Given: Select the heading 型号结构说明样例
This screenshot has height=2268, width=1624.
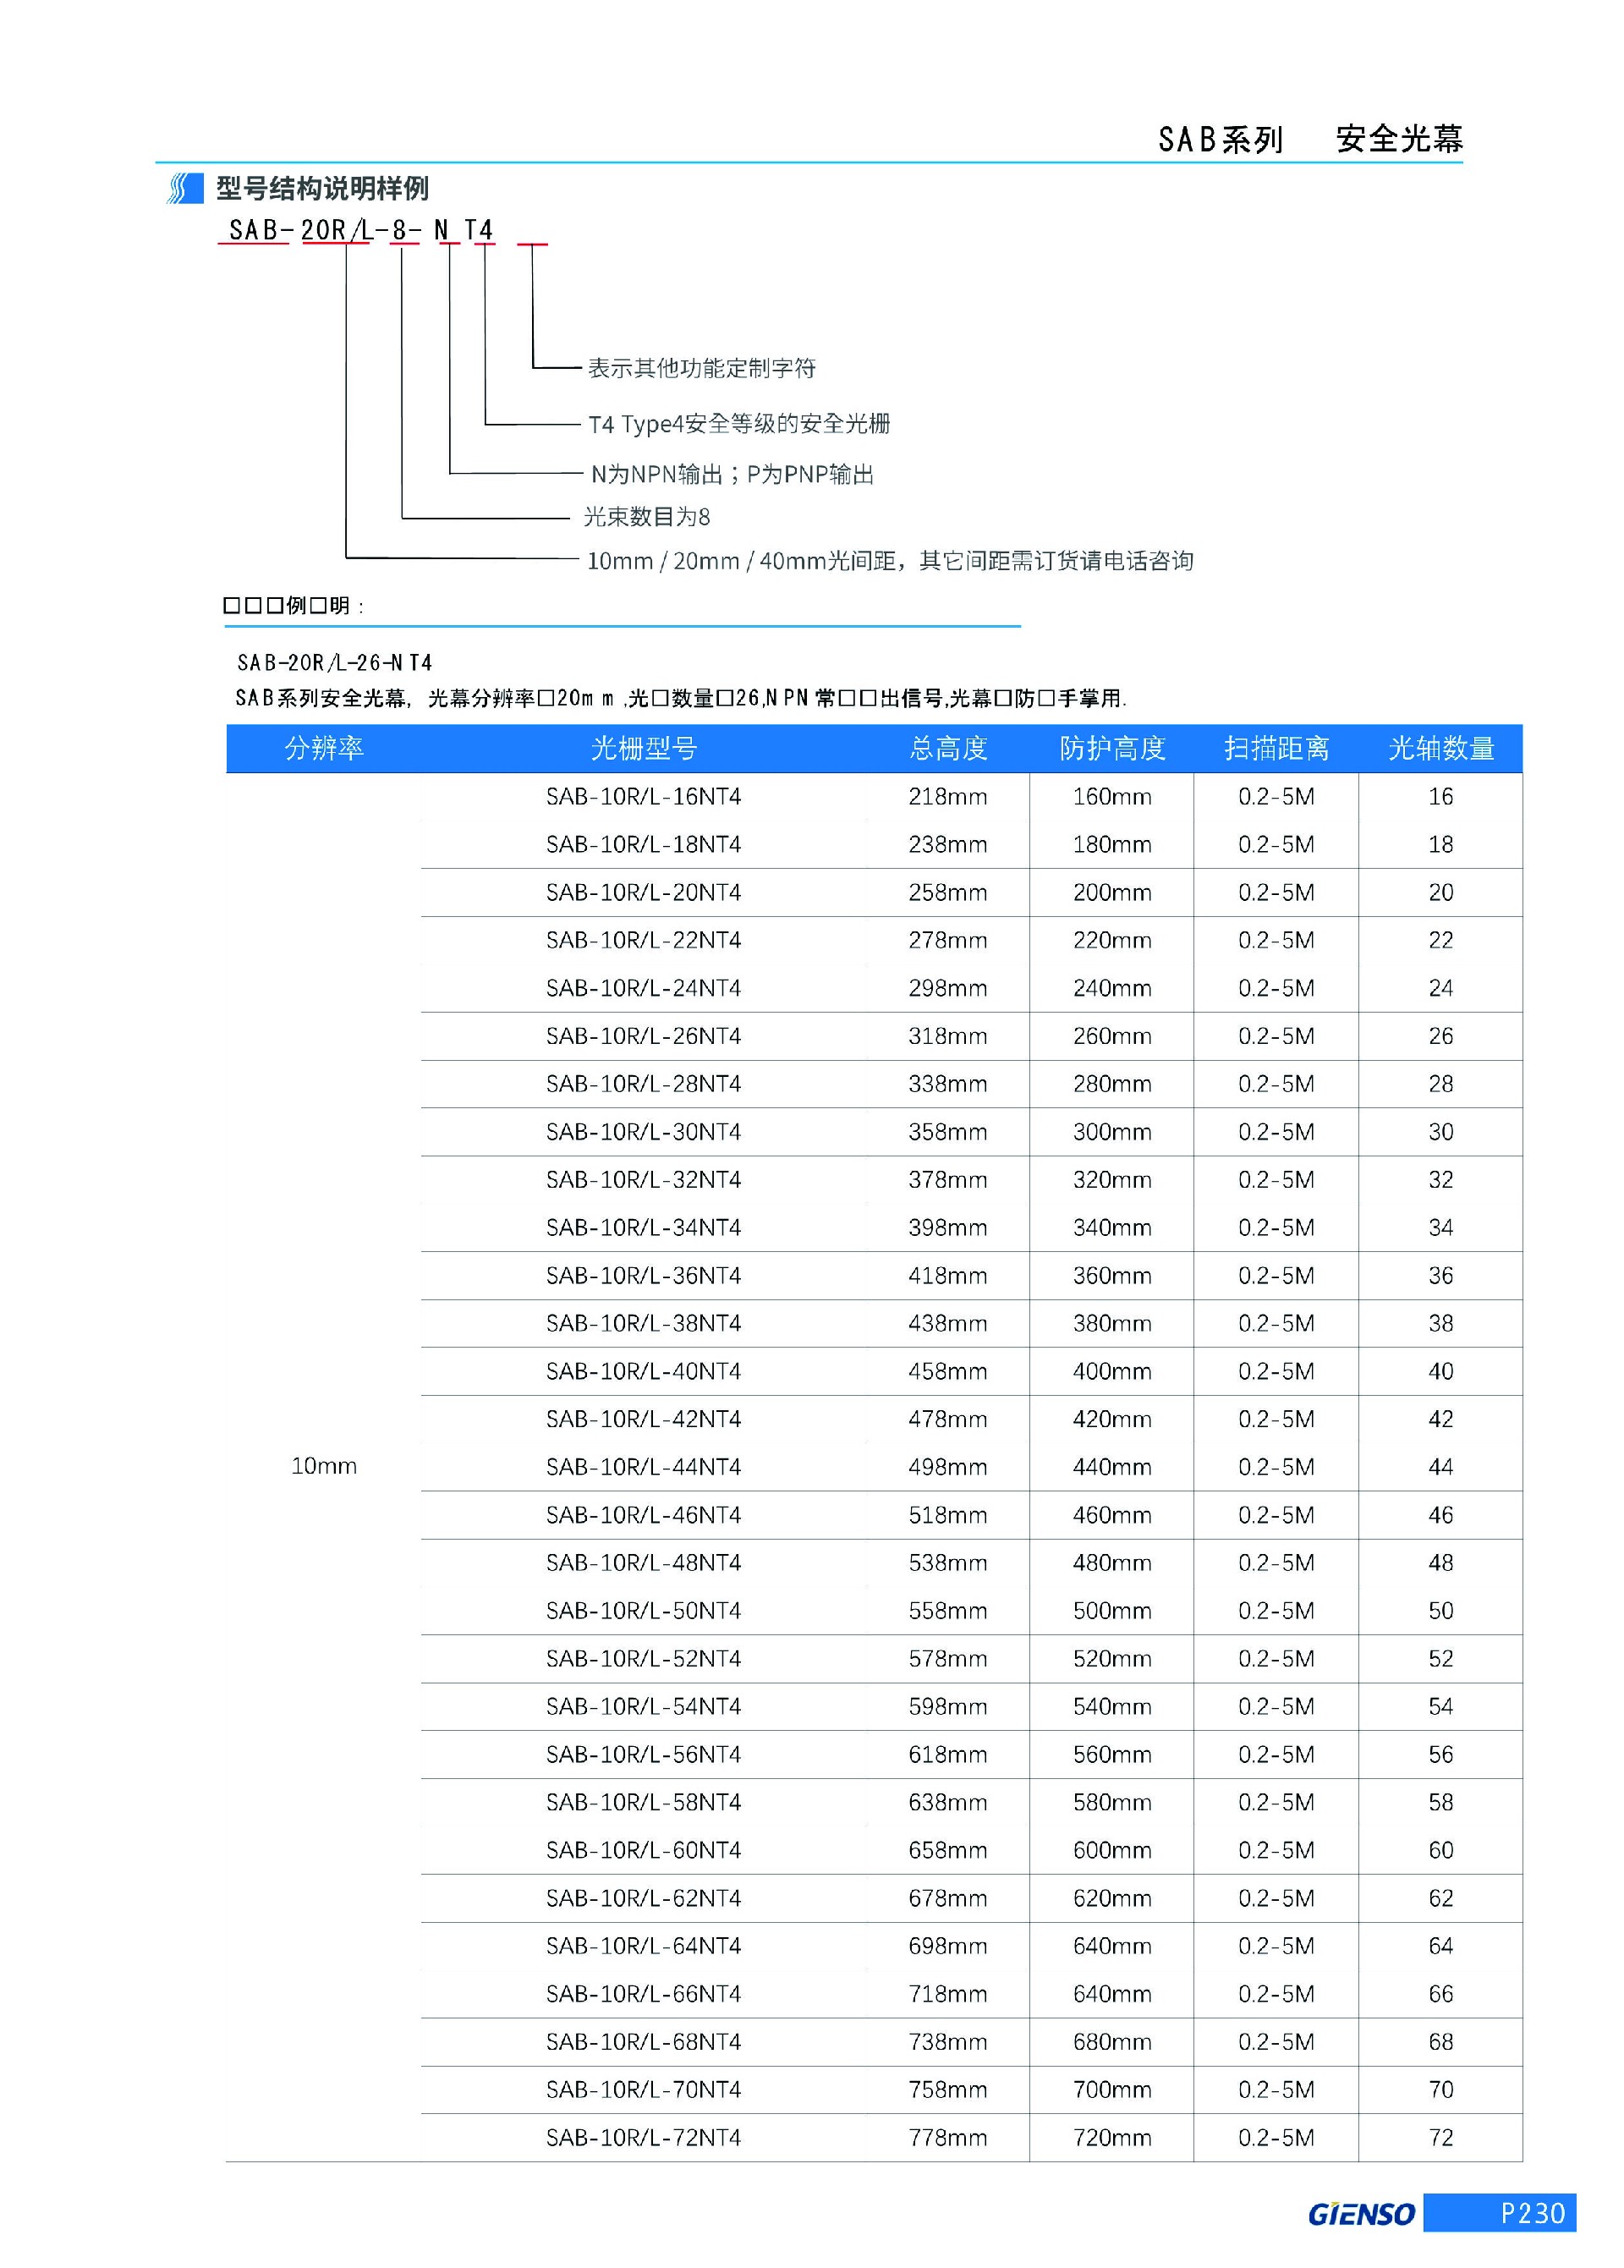Looking at the screenshot, I should tap(322, 188).
